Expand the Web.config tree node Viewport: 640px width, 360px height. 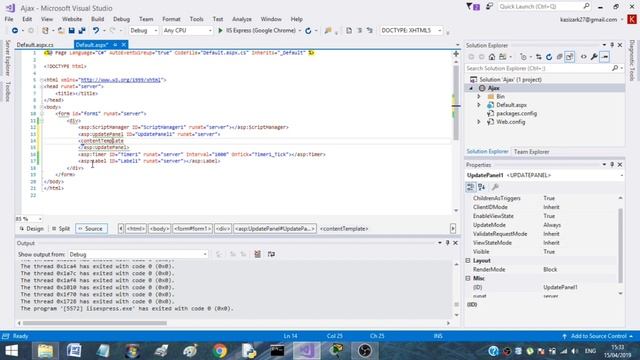click(479, 122)
